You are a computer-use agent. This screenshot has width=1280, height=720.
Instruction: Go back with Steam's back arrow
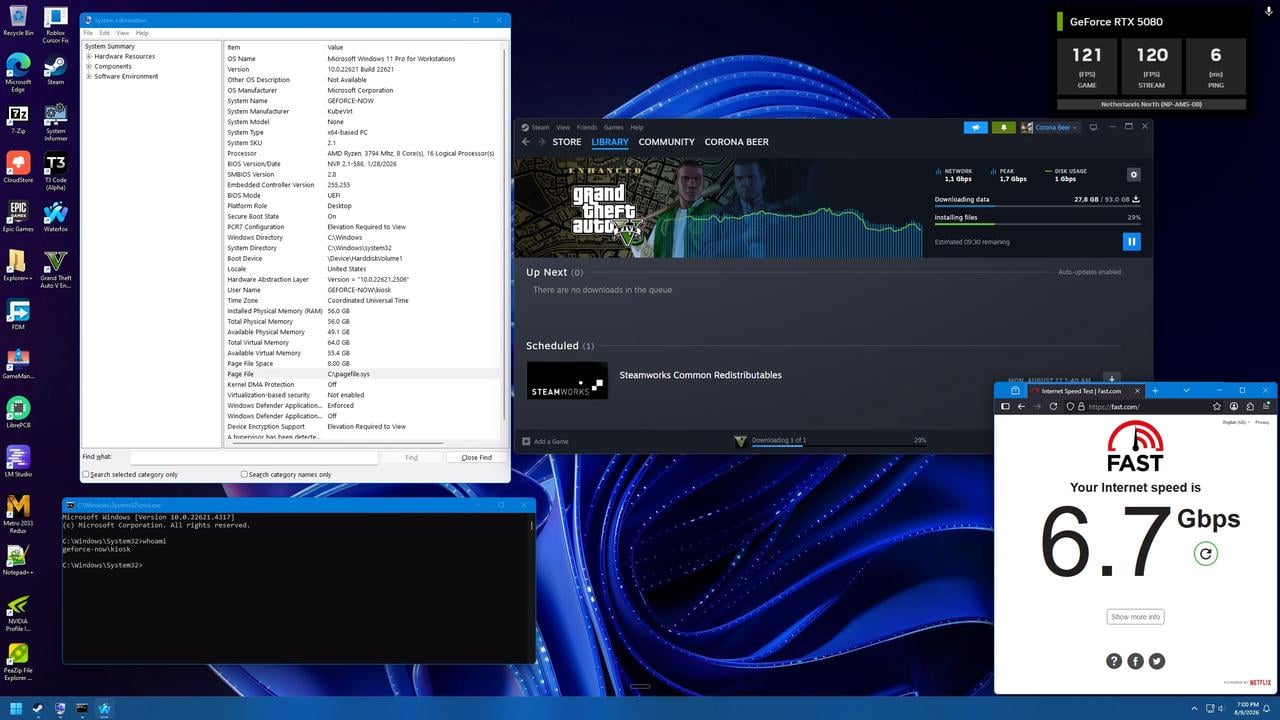point(526,142)
